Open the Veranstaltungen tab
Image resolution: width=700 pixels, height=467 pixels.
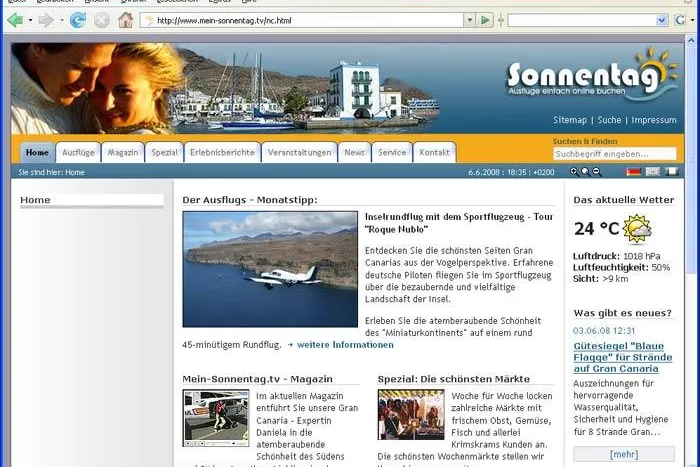[299, 153]
